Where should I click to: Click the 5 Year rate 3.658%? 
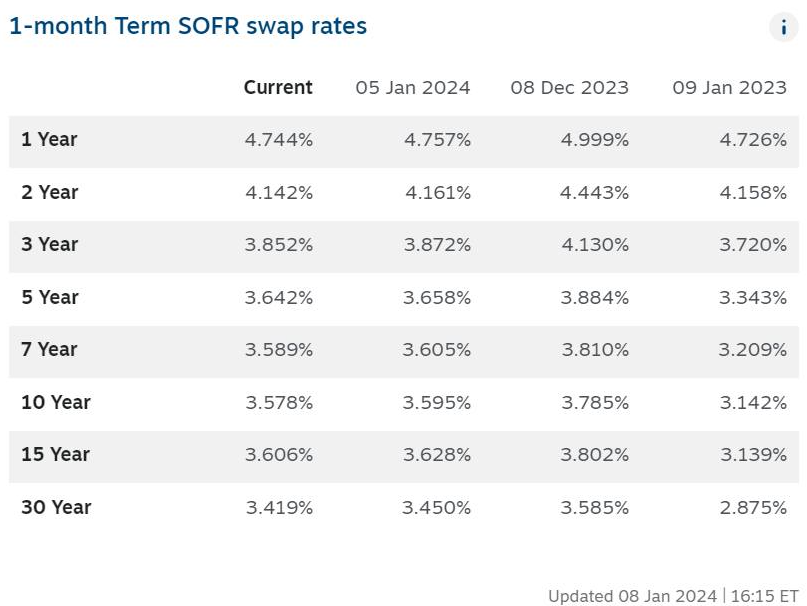437,297
